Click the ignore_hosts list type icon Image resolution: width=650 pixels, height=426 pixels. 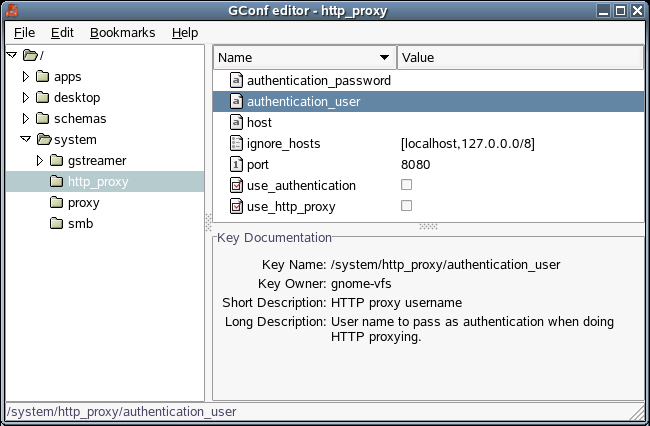[237, 143]
